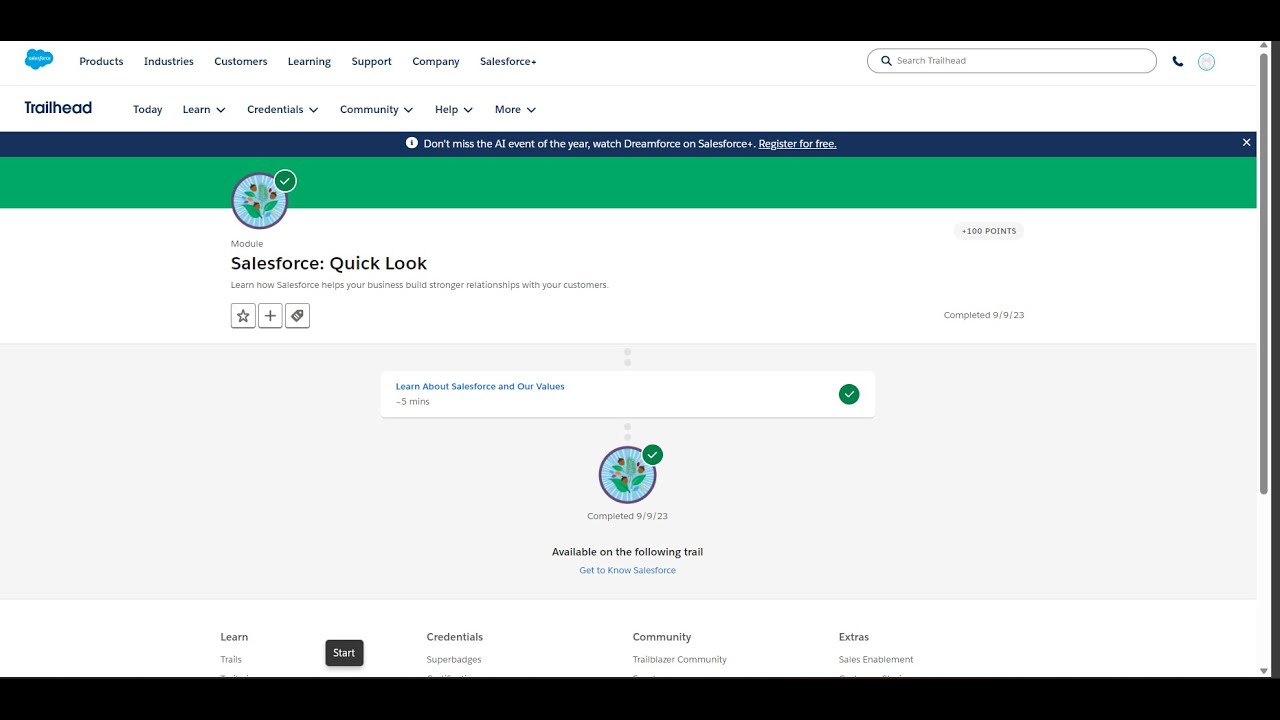
Task: Click the Salesforce cloud logo
Action: [39, 60]
